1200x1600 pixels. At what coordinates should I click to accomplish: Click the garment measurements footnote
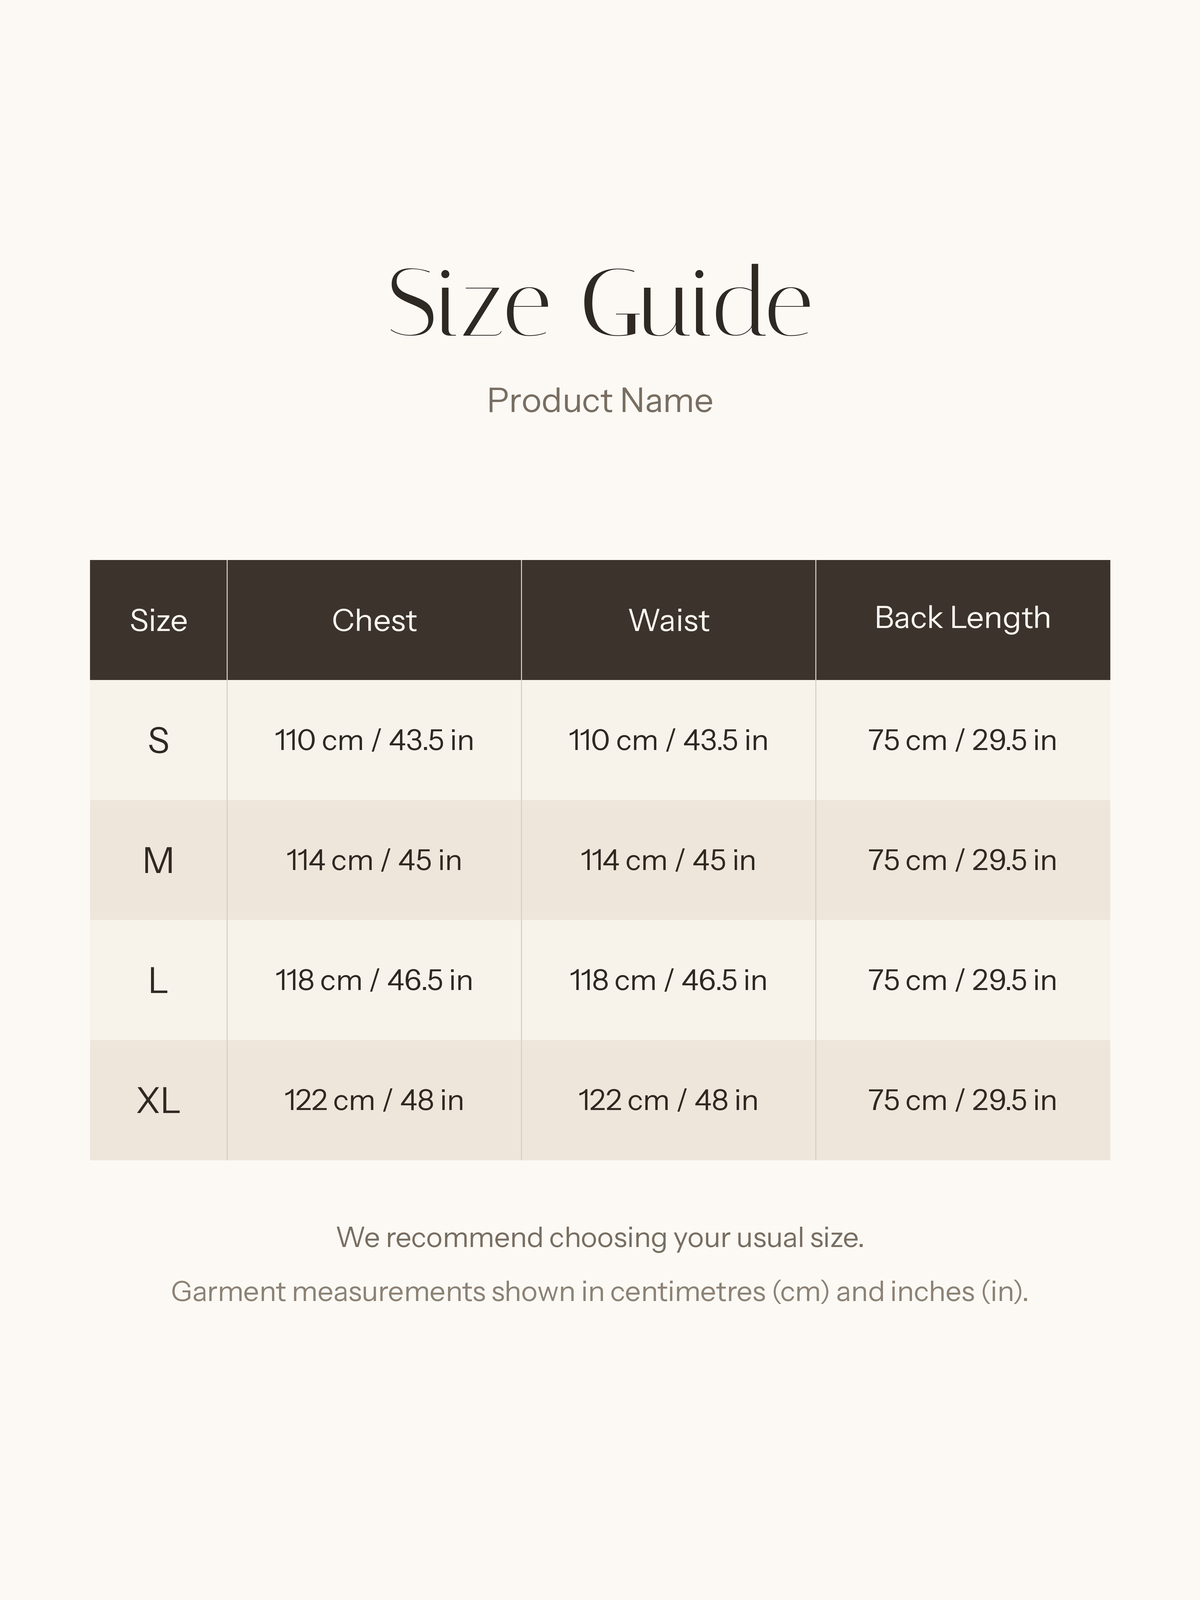coord(600,1292)
